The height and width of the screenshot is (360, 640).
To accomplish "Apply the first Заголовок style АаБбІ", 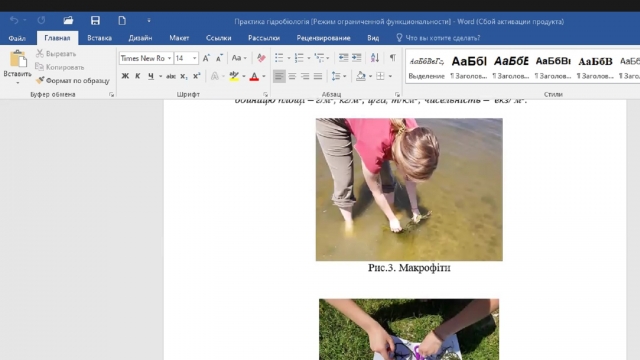I will (469, 67).
